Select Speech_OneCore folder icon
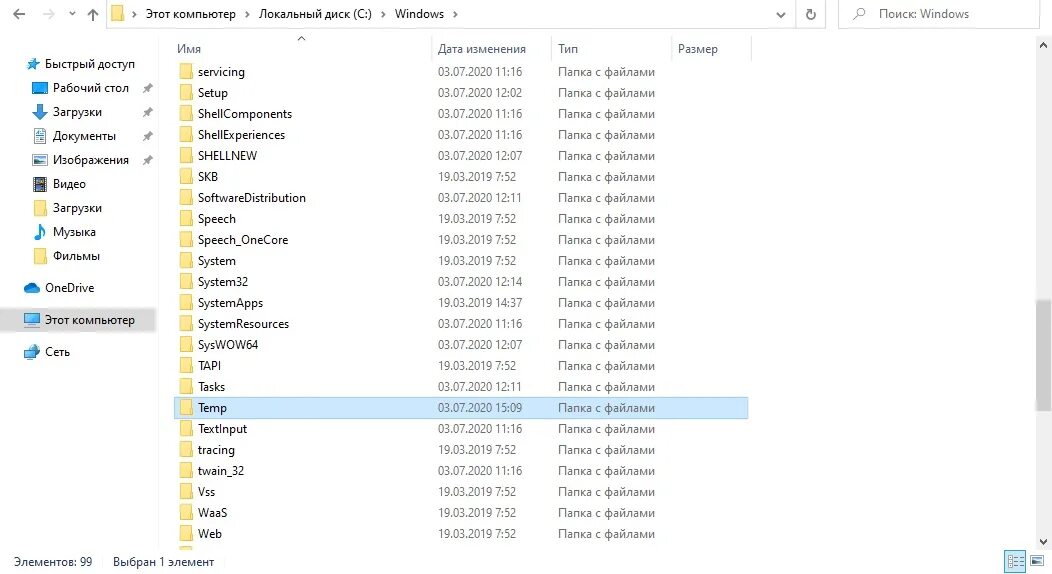Image resolution: width=1052 pixels, height=574 pixels. 186,240
